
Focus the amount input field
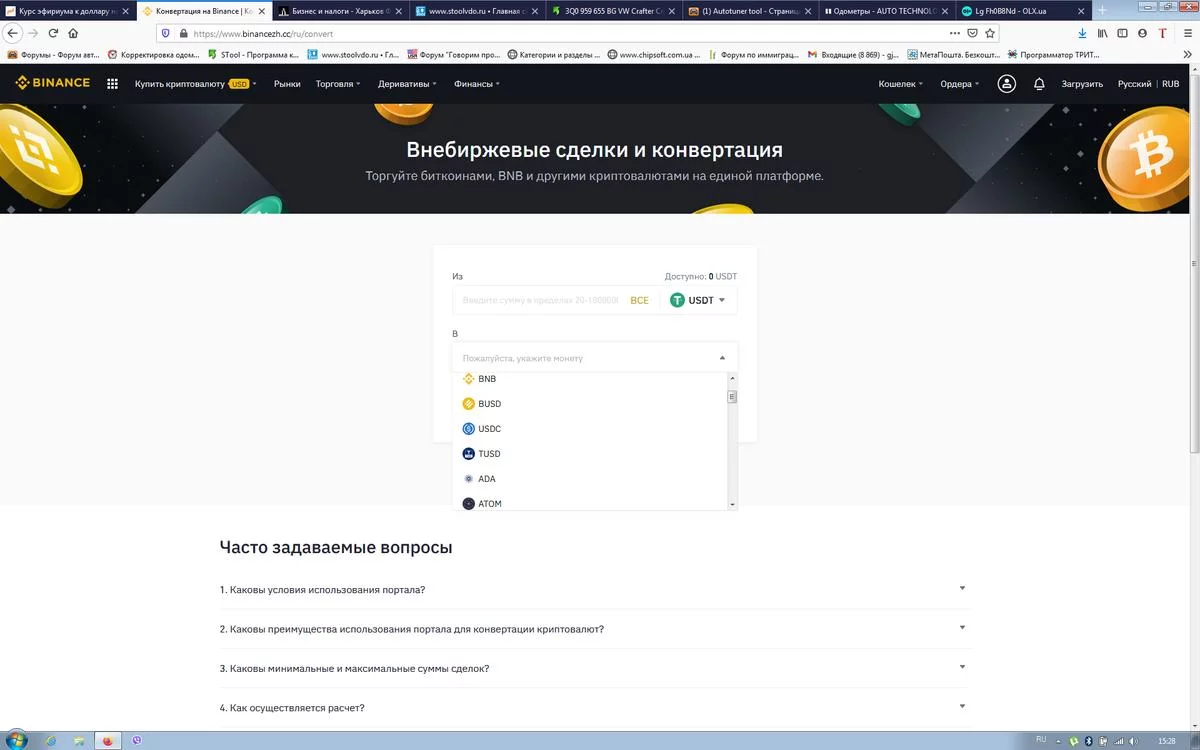click(540, 300)
